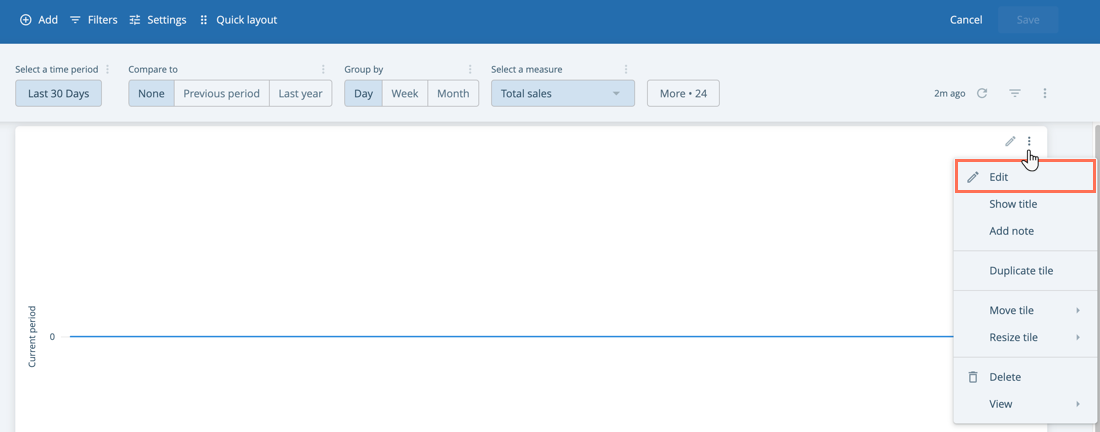Click the vertical scrollbar on the right
The height and width of the screenshot is (432, 1100).
(1096, 277)
